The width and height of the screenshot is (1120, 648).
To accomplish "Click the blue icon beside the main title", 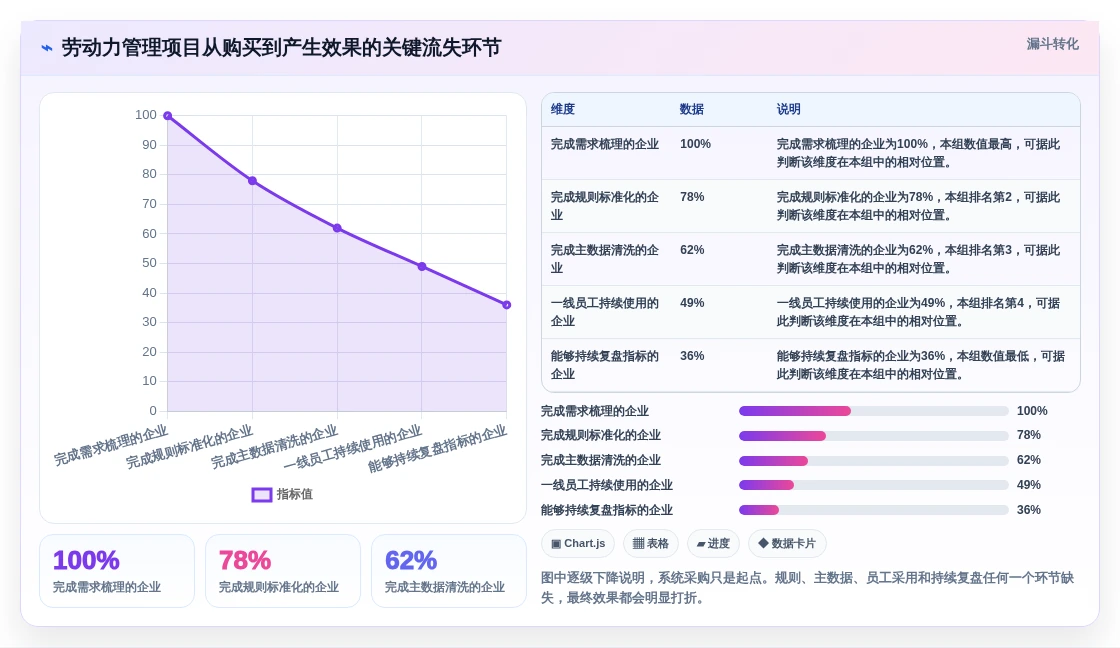I will (x=46, y=48).
